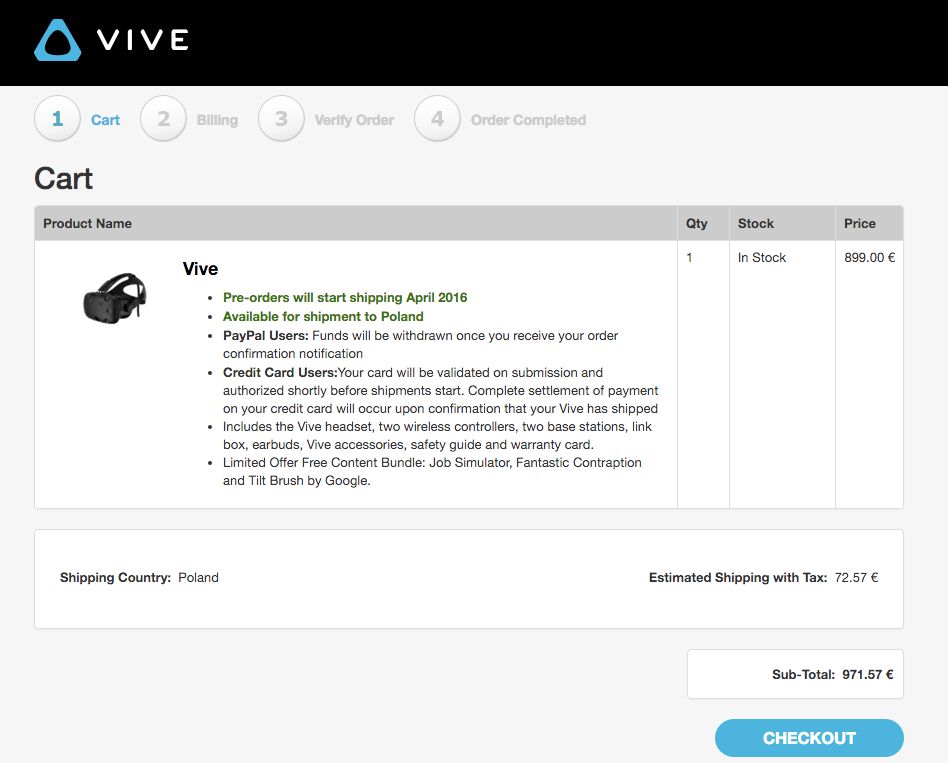948x763 pixels.
Task: Click the Cart page heading
Action: point(63,178)
